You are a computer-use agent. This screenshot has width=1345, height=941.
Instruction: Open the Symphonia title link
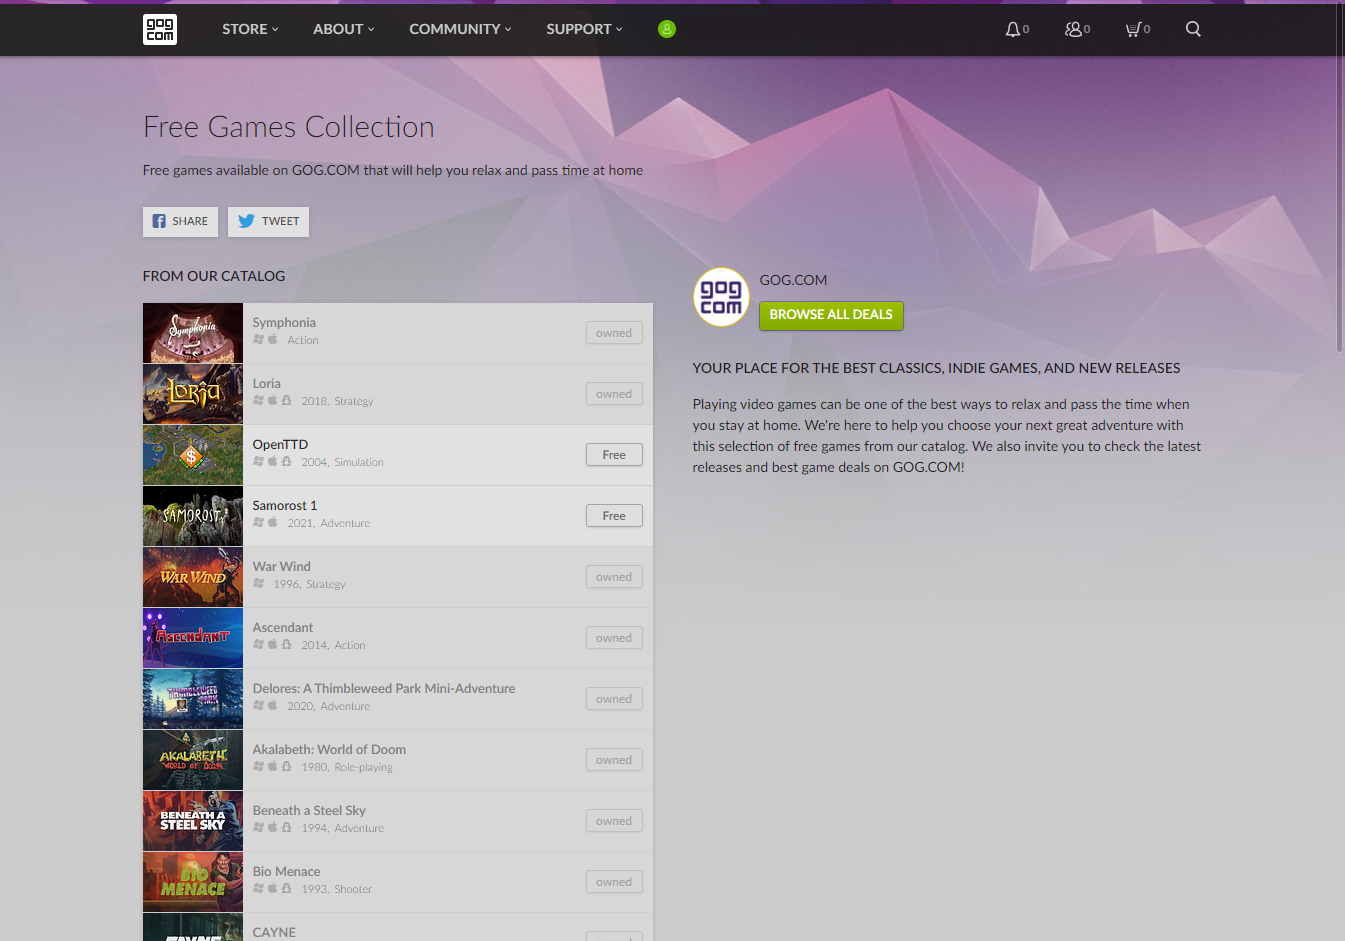[284, 322]
